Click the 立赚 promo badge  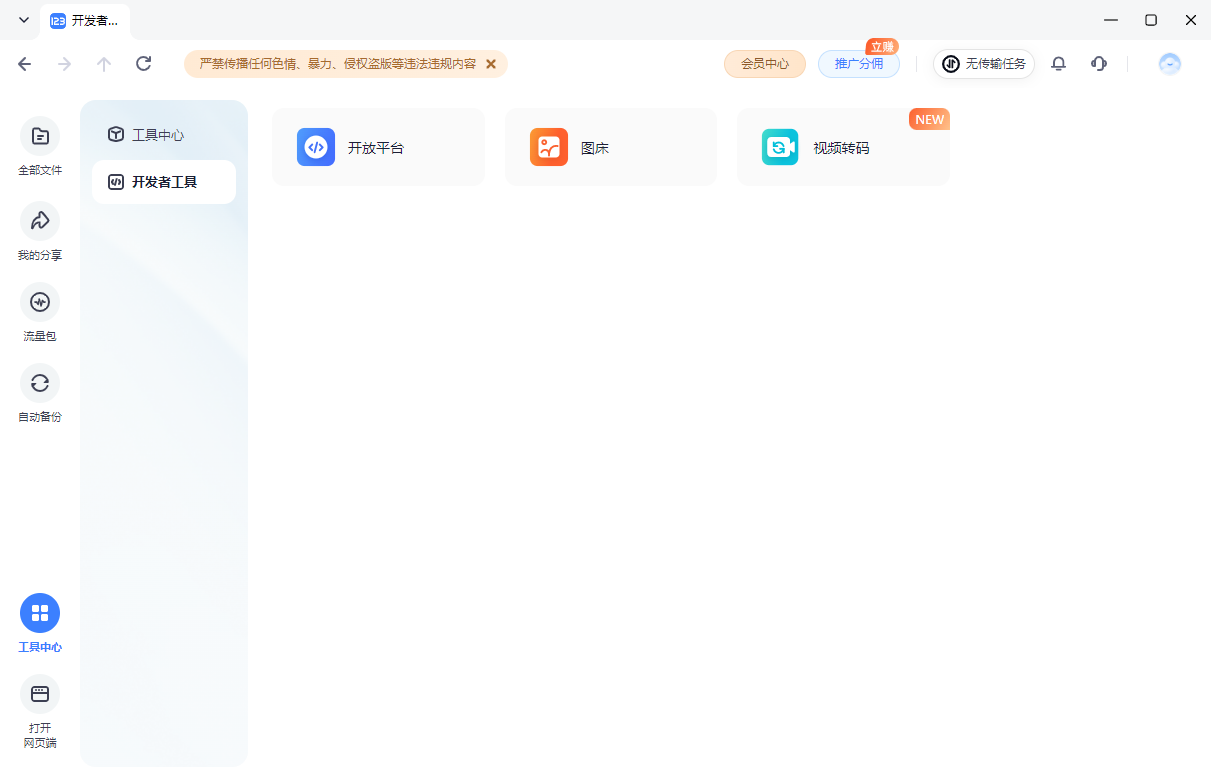[x=882, y=47]
